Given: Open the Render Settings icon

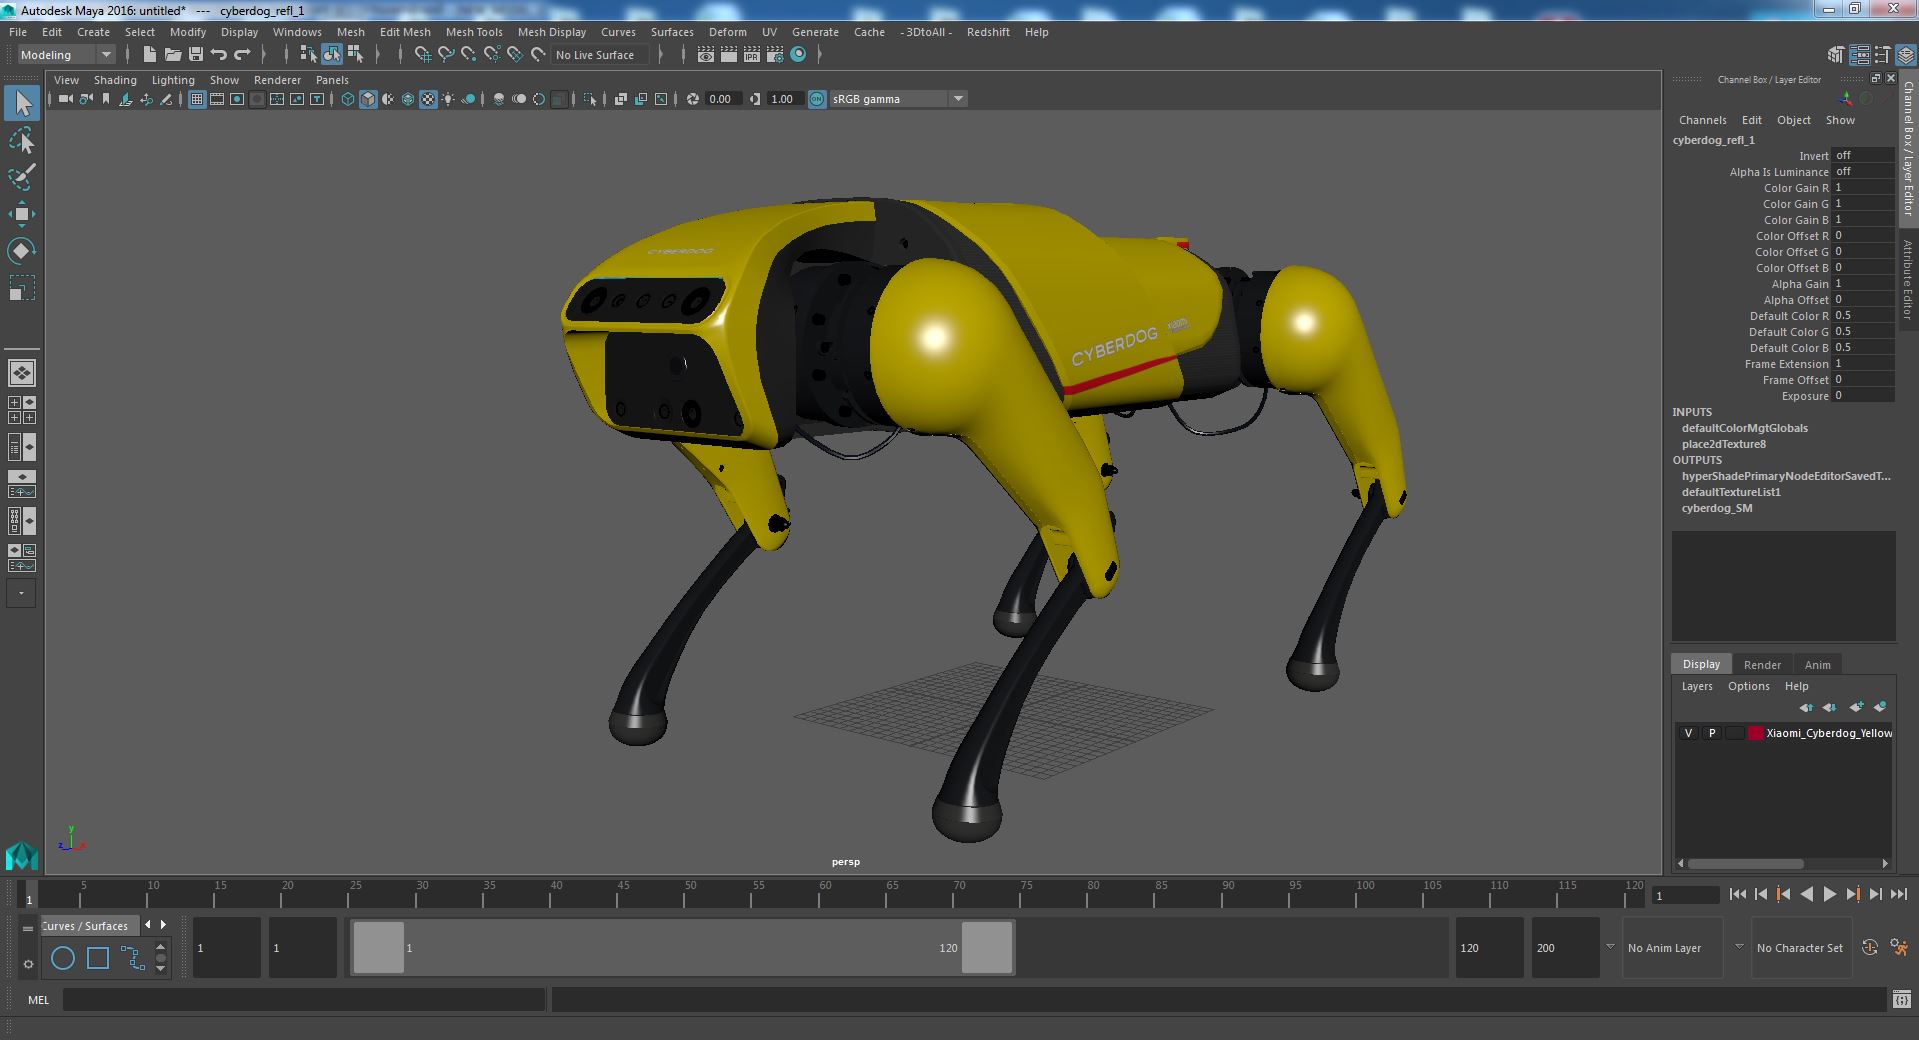Looking at the screenshot, I should 774,54.
